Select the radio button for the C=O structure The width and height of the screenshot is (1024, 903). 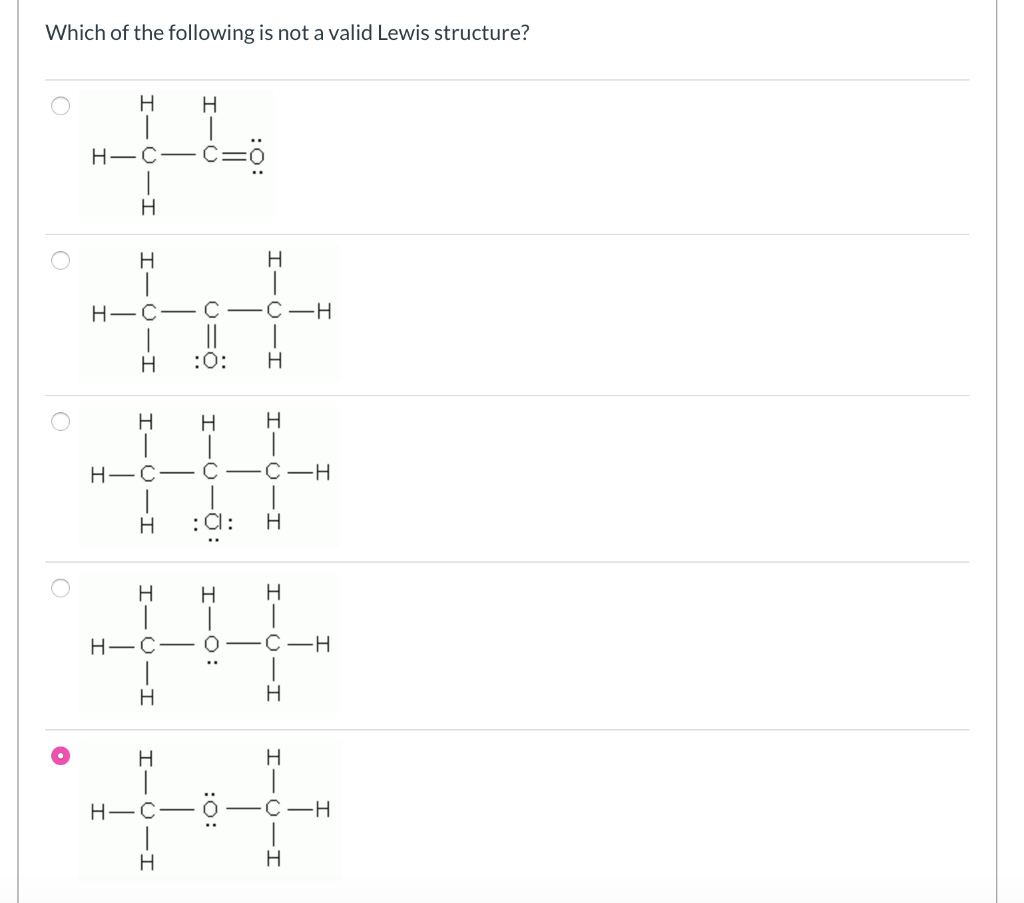click(x=60, y=105)
